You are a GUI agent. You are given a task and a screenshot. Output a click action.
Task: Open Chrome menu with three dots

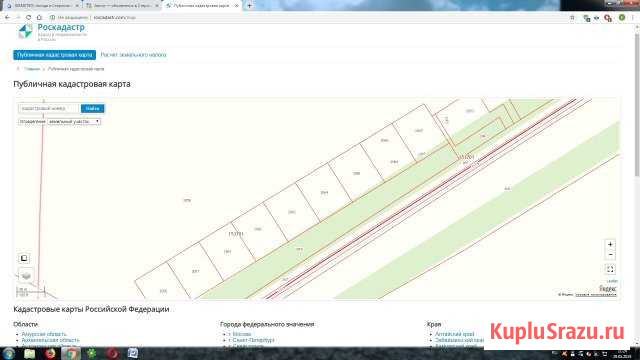[633, 18]
